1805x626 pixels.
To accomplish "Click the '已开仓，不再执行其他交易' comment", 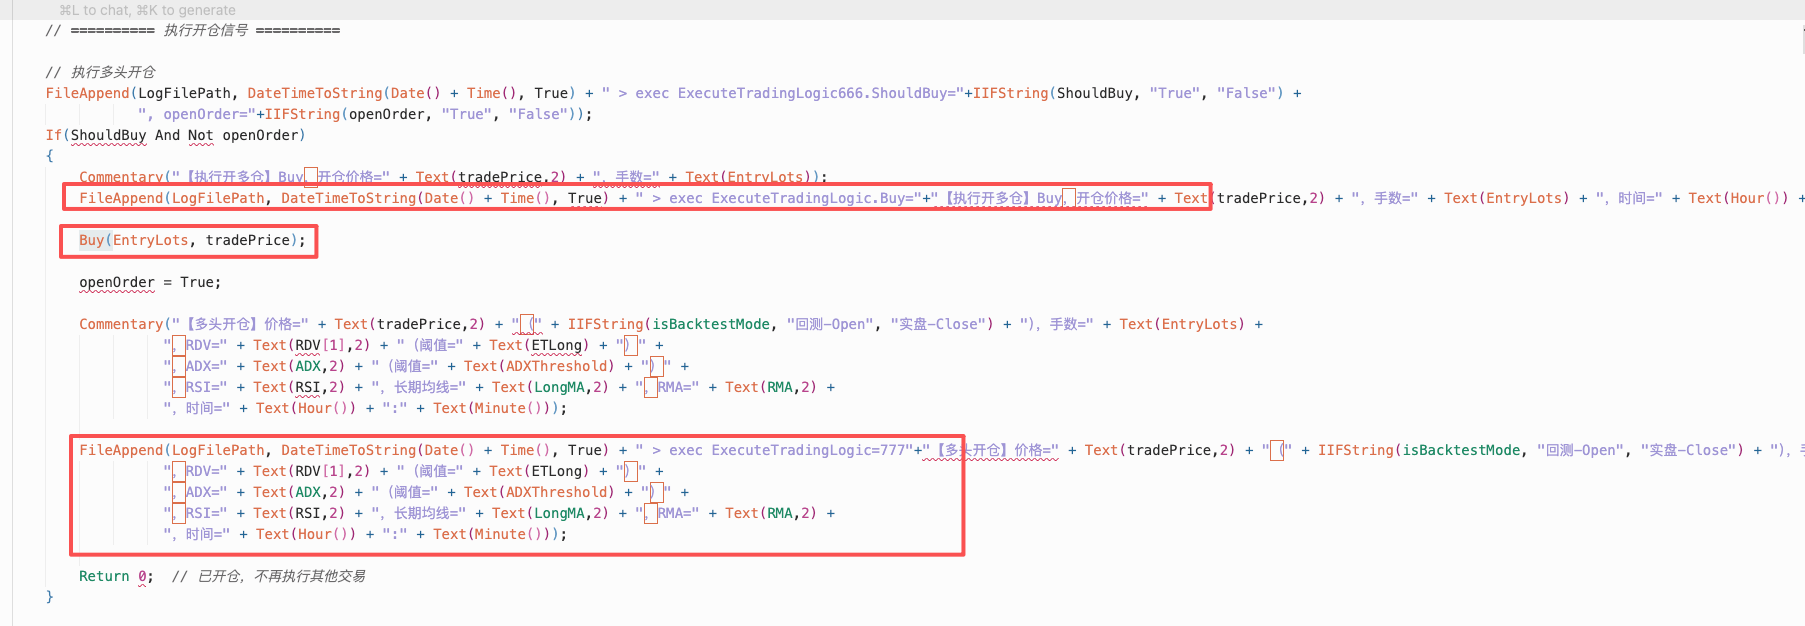I will (x=280, y=576).
